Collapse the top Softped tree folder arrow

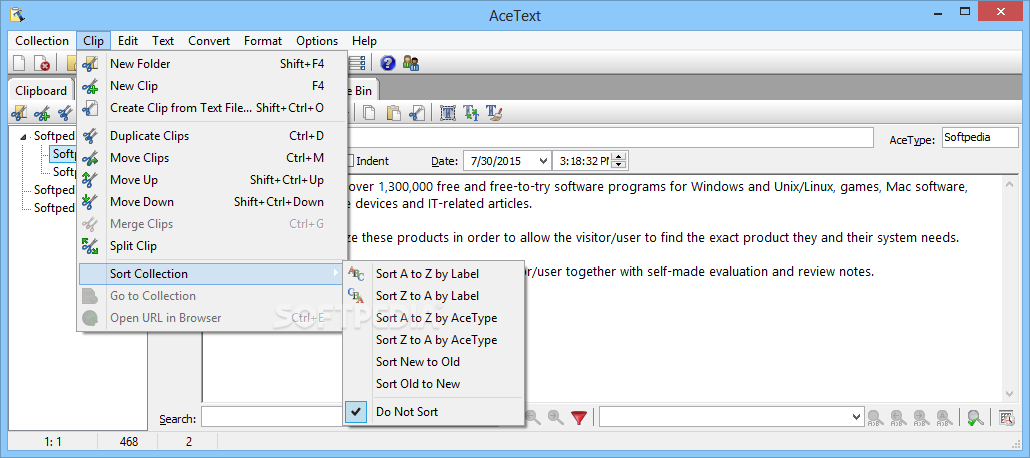click(25, 137)
